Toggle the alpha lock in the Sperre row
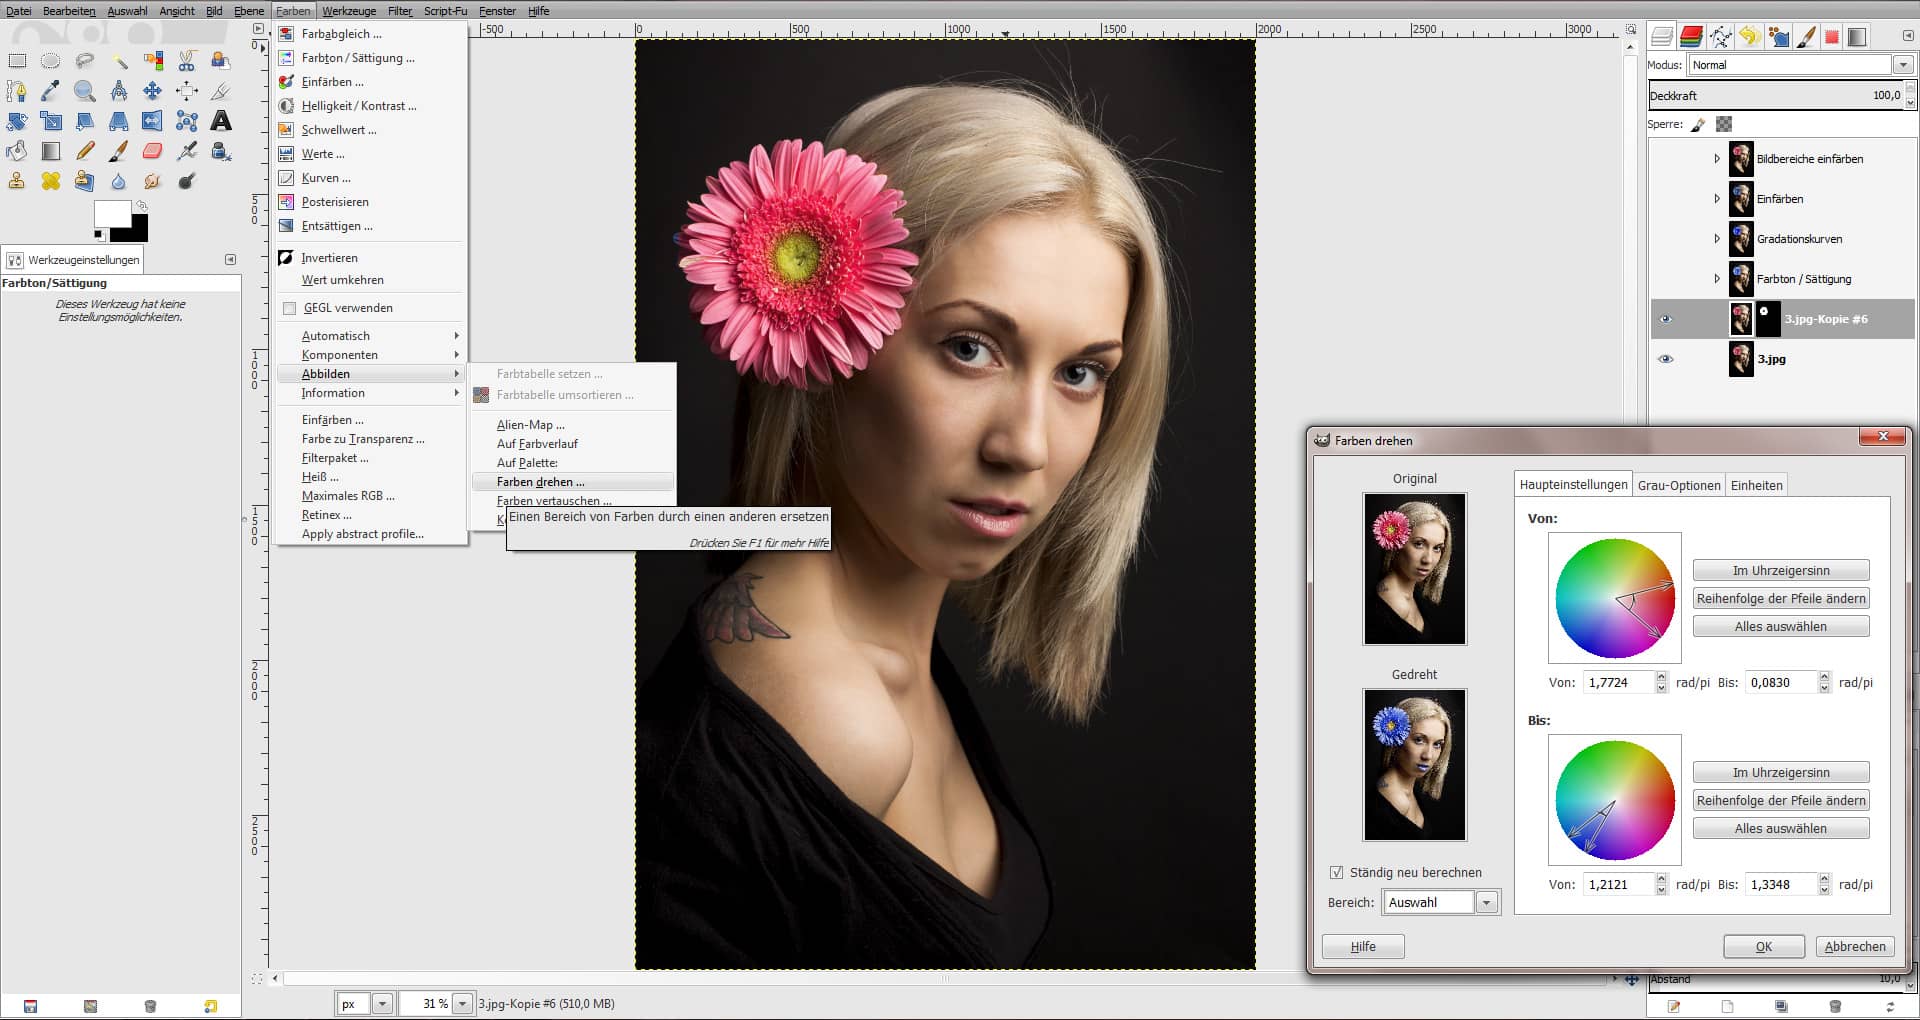 coord(1725,123)
